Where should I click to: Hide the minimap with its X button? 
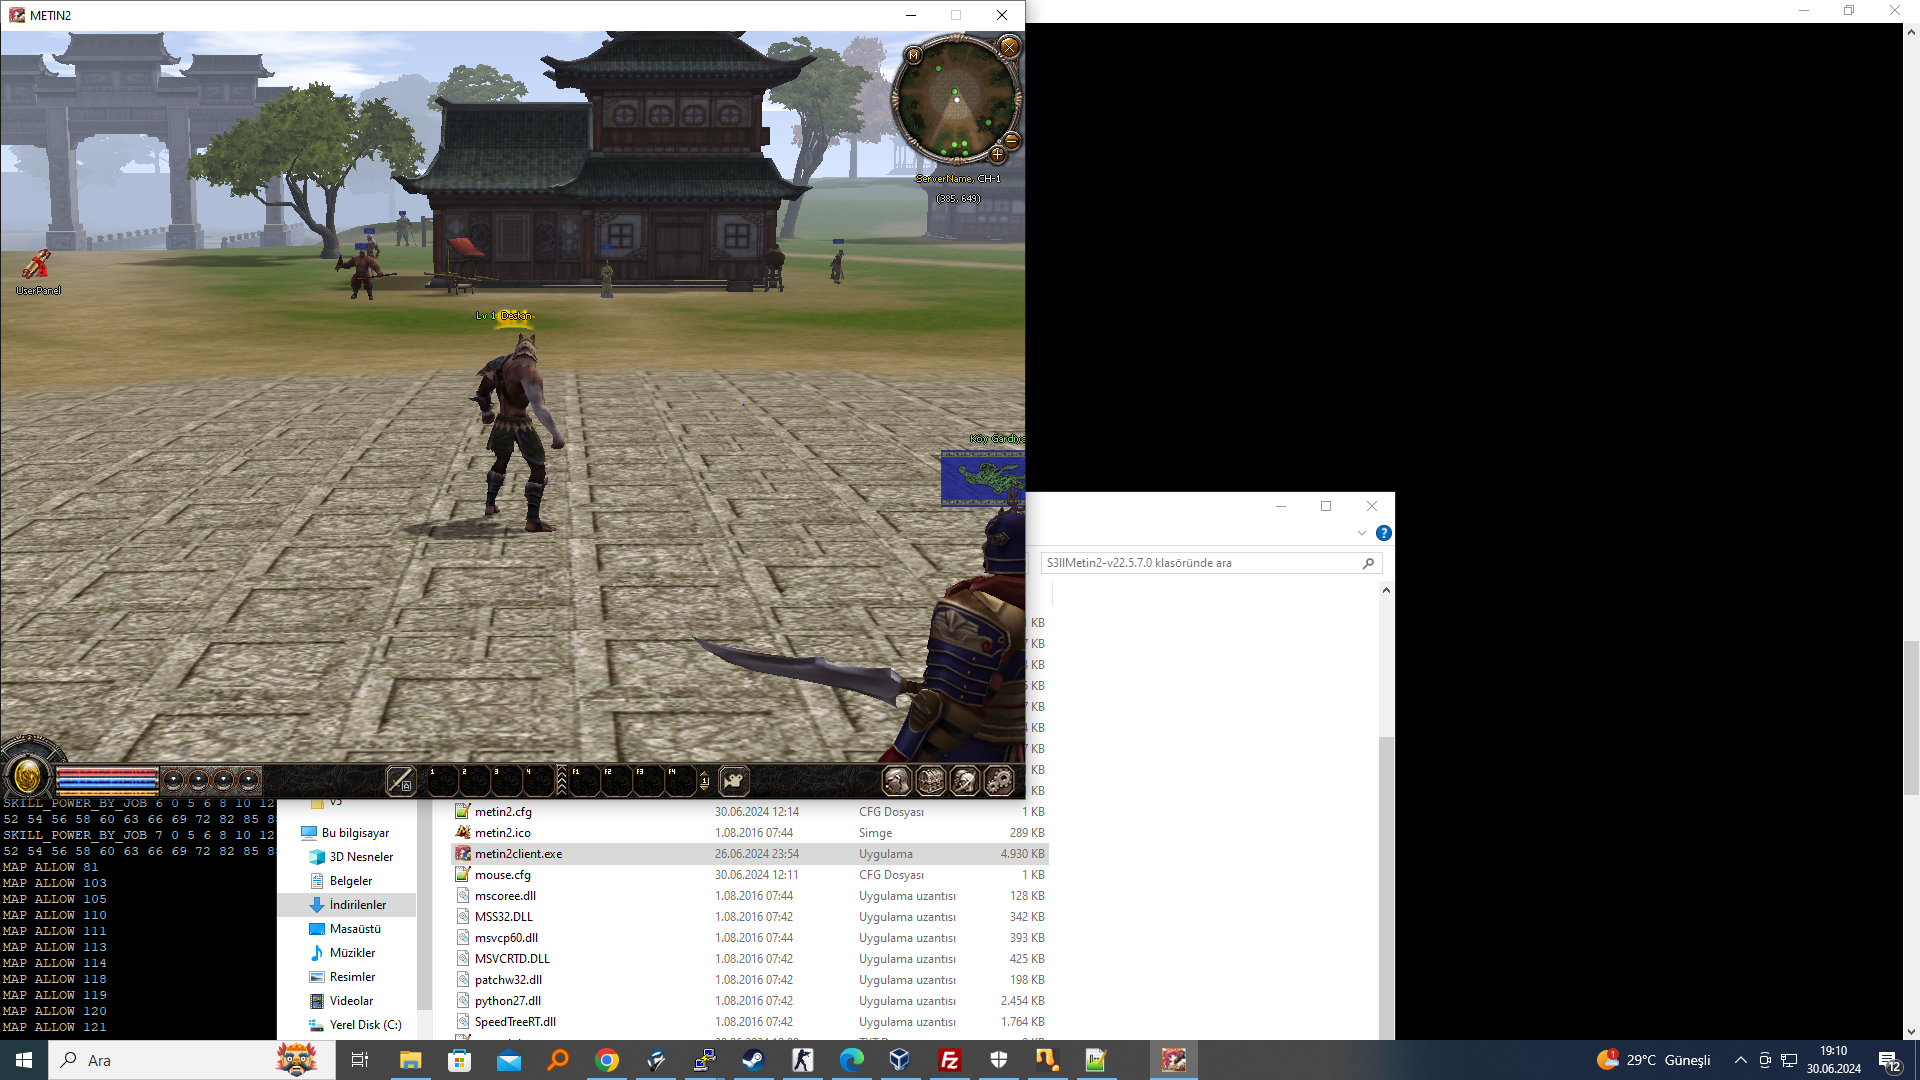click(1009, 47)
